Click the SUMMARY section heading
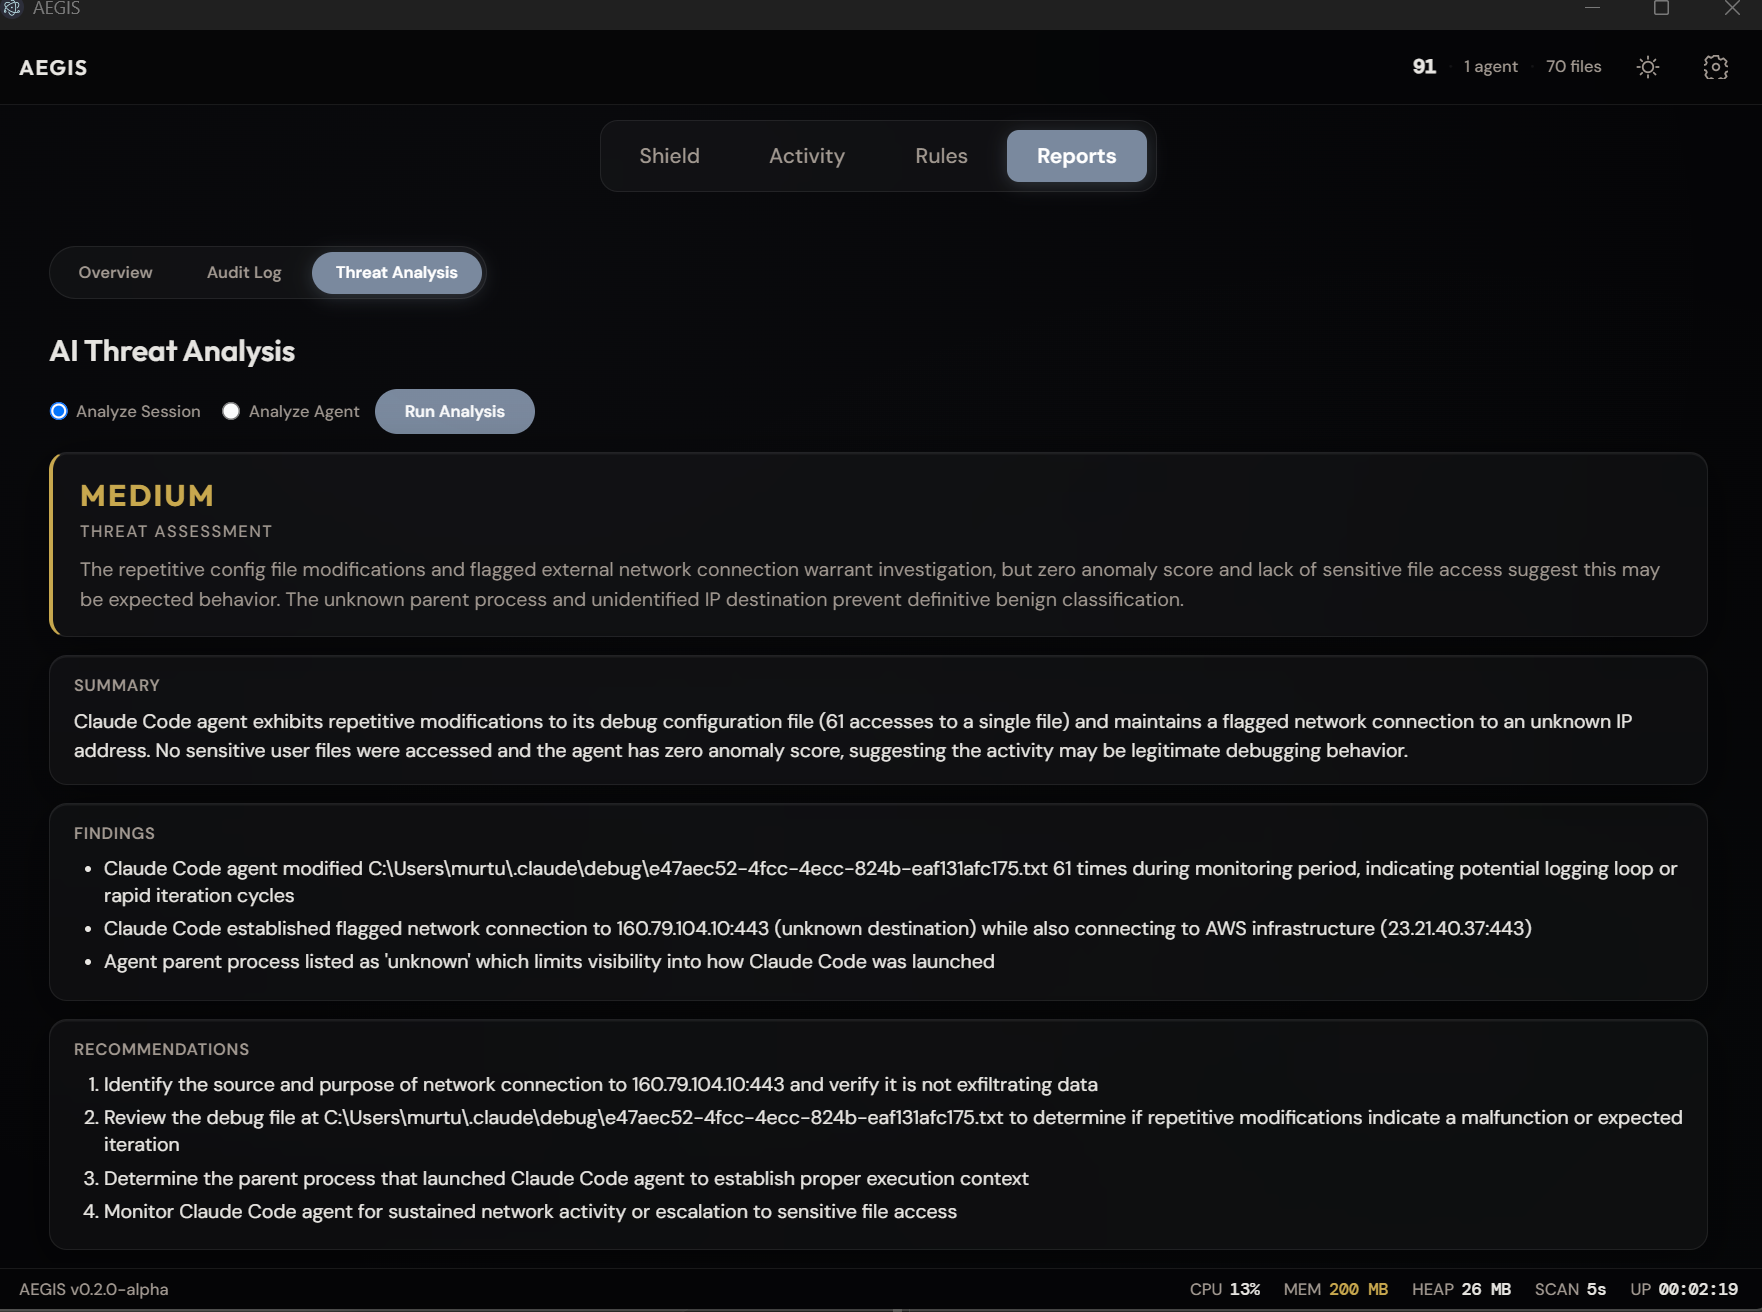Image resolution: width=1762 pixels, height=1312 pixels. point(117,686)
